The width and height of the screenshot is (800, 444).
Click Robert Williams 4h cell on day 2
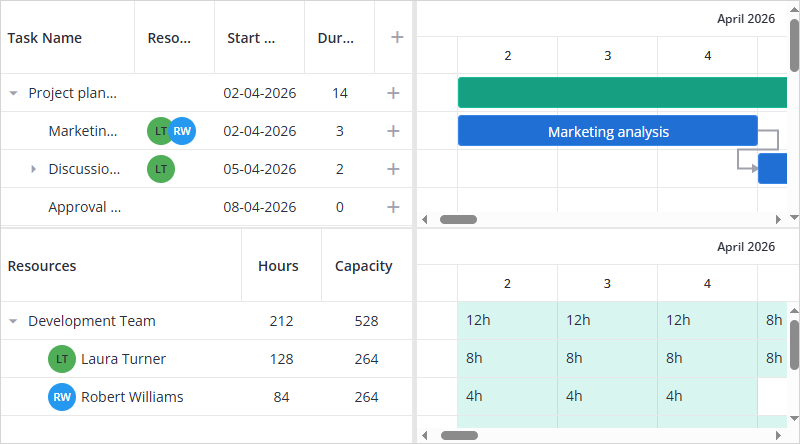tap(508, 397)
